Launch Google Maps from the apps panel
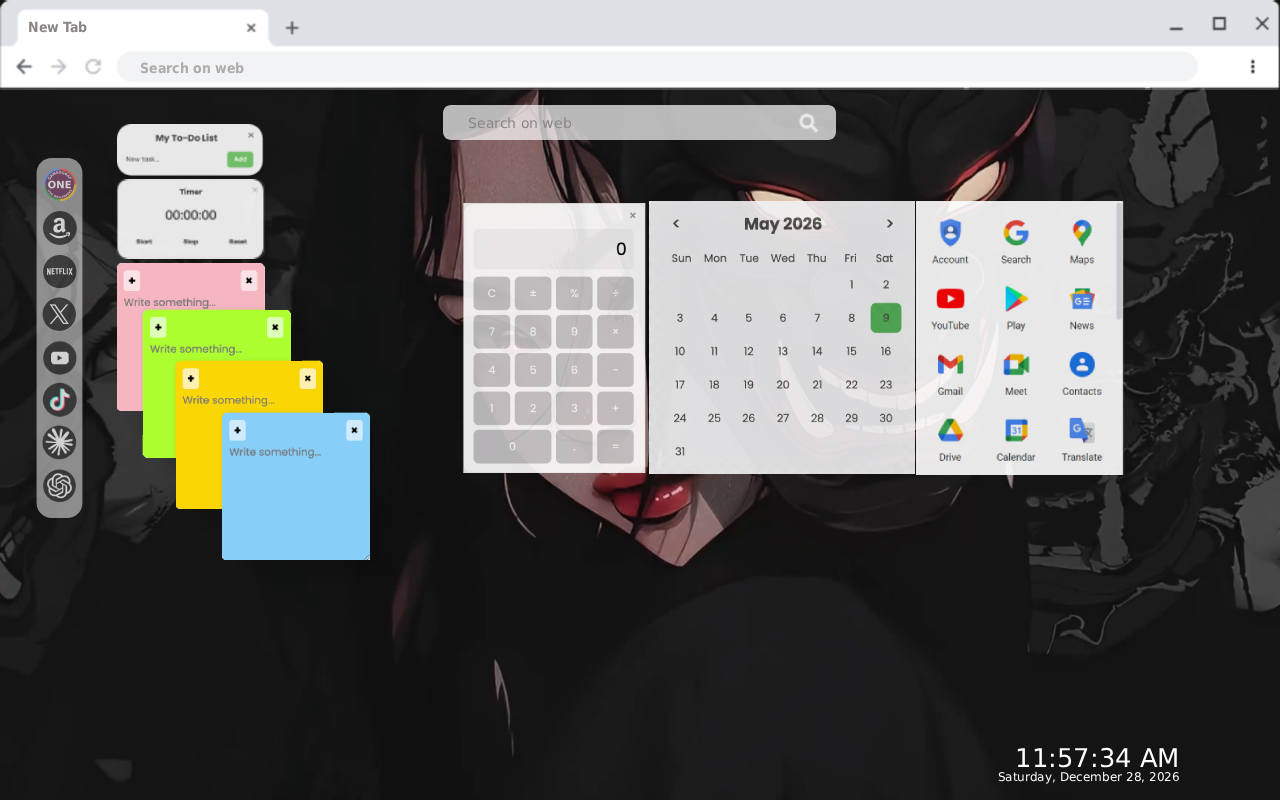 pos(1082,242)
